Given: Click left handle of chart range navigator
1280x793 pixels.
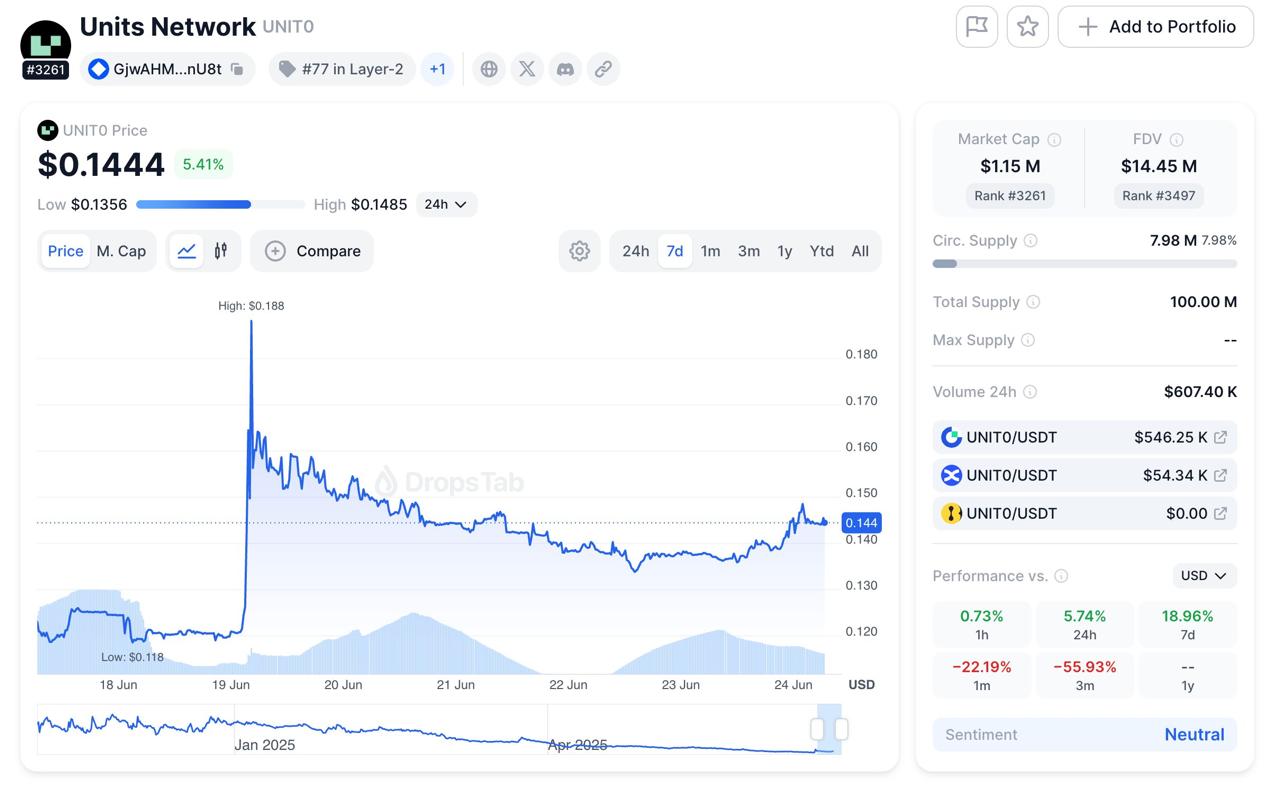Looking at the screenshot, I should (x=818, y=729).
